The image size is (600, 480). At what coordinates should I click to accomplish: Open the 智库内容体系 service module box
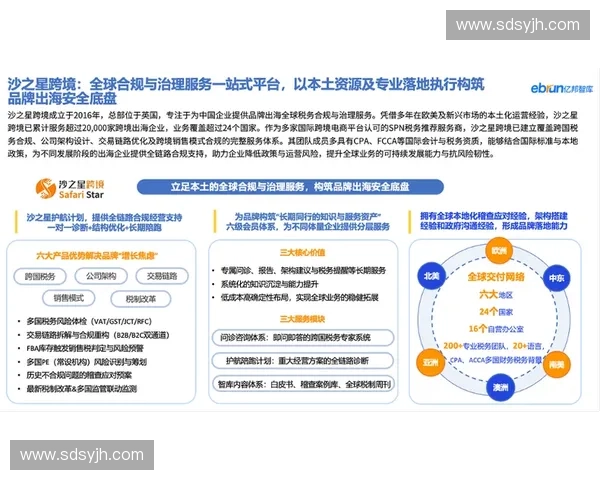303,384
